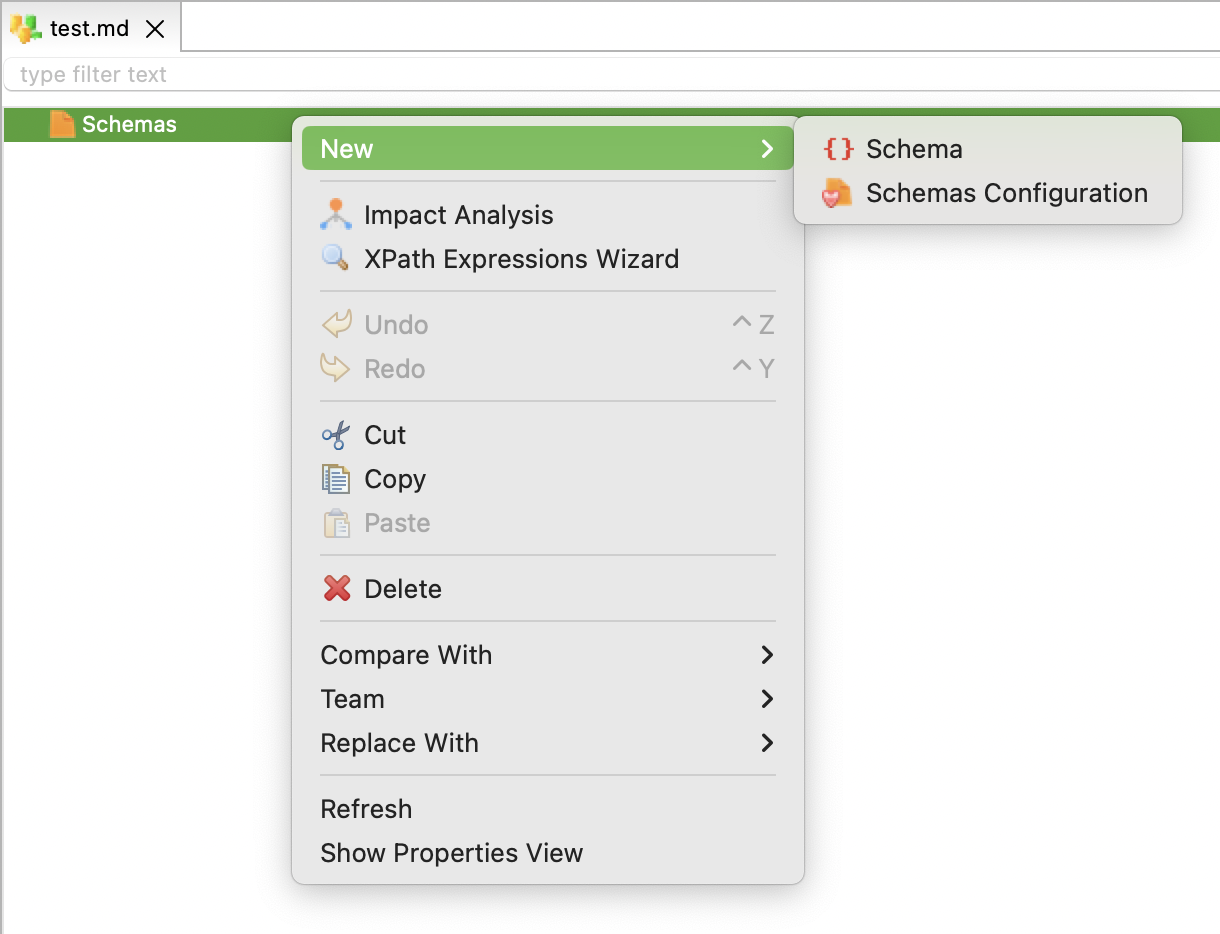Click the Schemas Configuration icon in the submenu
The height and width of the screenshot is (934, 1220).
tap(838, 193)
